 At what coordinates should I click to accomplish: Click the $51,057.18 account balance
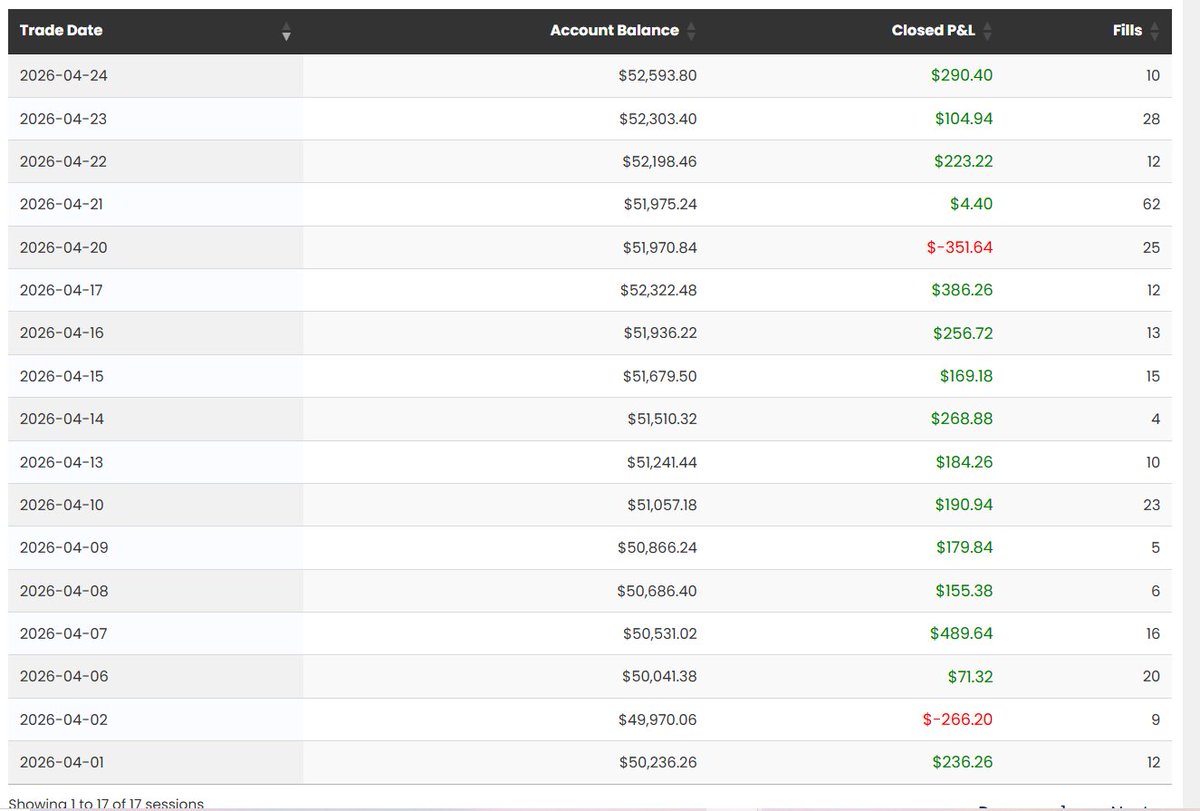point(661,506)
